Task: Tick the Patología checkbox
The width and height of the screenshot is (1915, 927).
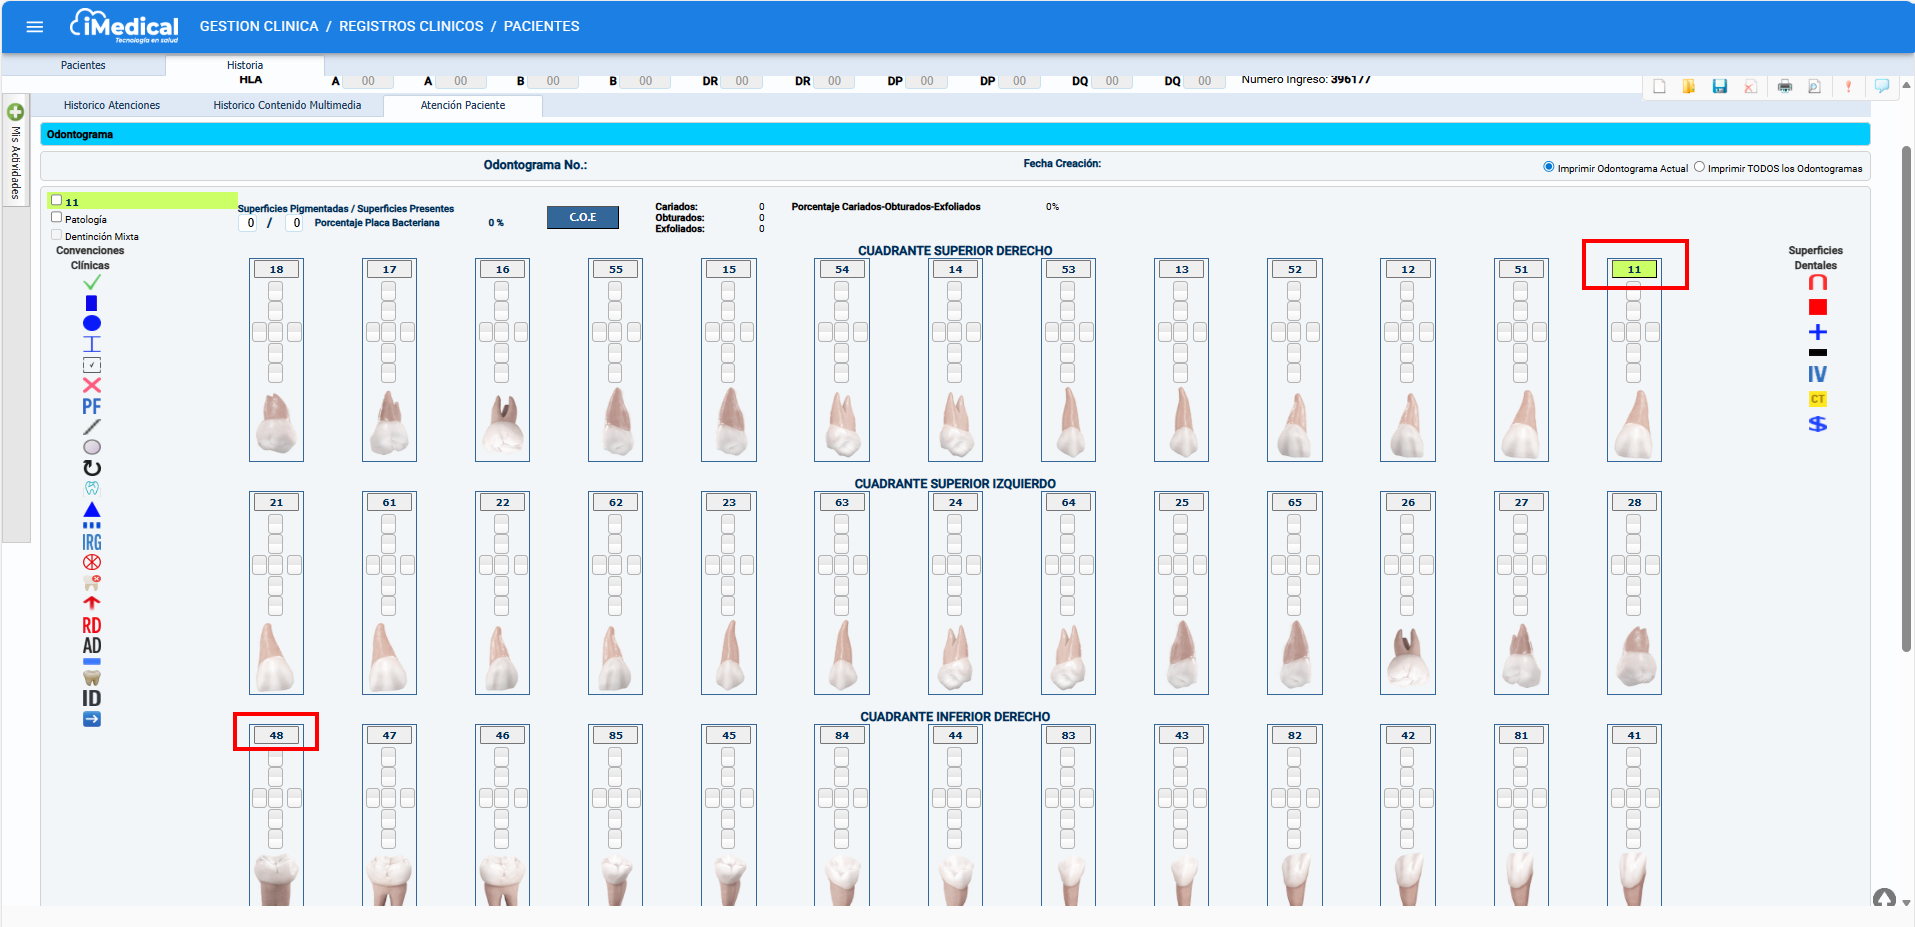Action: (57, 218)
